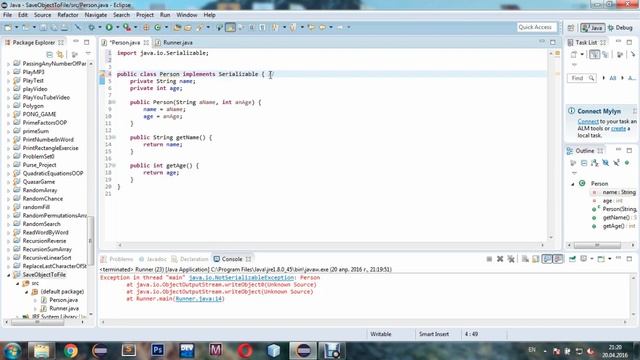640x360 pixels.
Task: Collapse the Person class in Outline
Action: coord(573,184)
